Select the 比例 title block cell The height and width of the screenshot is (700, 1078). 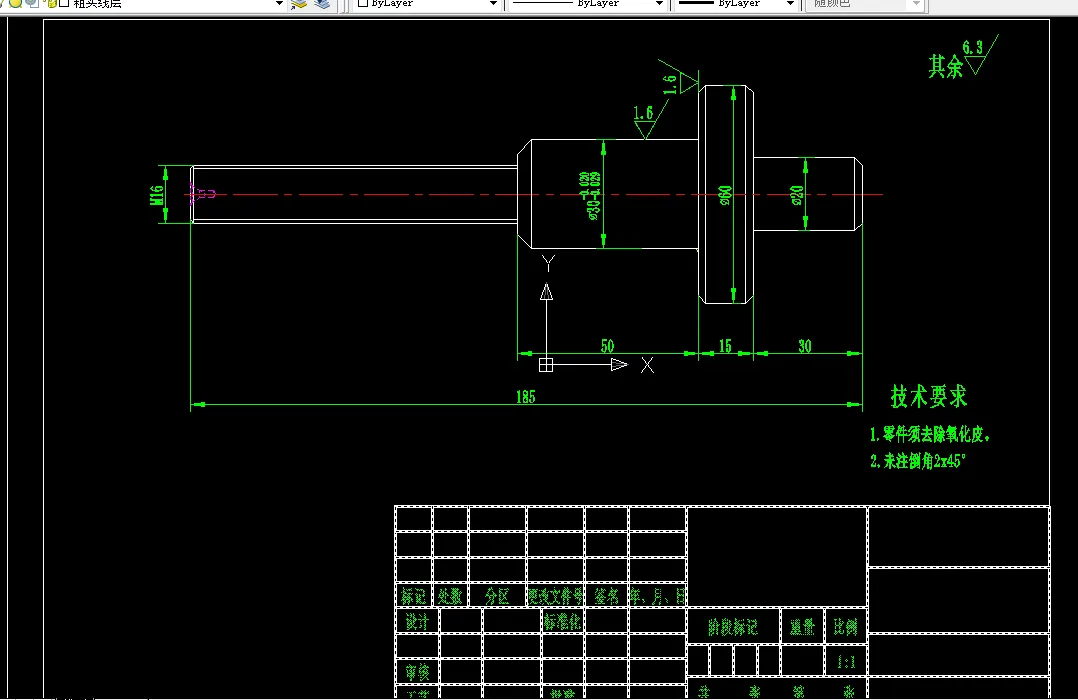point(846,626)
